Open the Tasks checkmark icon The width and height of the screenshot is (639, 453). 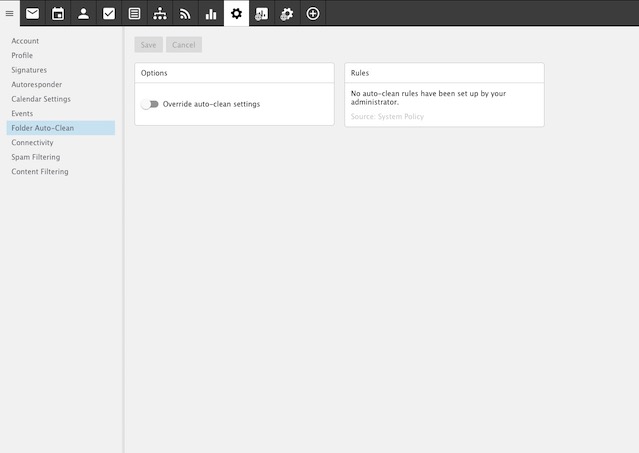[x=109, y=13]
